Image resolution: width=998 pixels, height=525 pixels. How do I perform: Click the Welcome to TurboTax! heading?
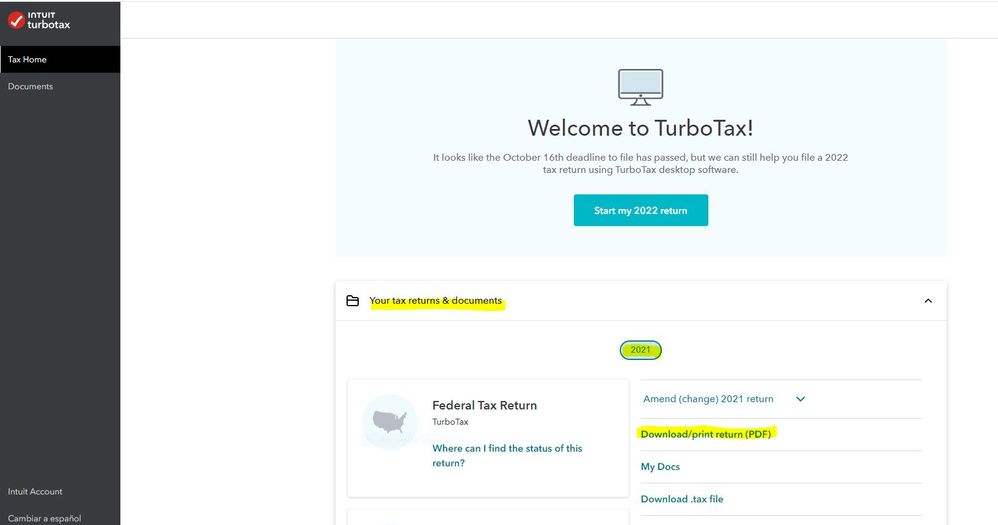(x=640, y=128)
